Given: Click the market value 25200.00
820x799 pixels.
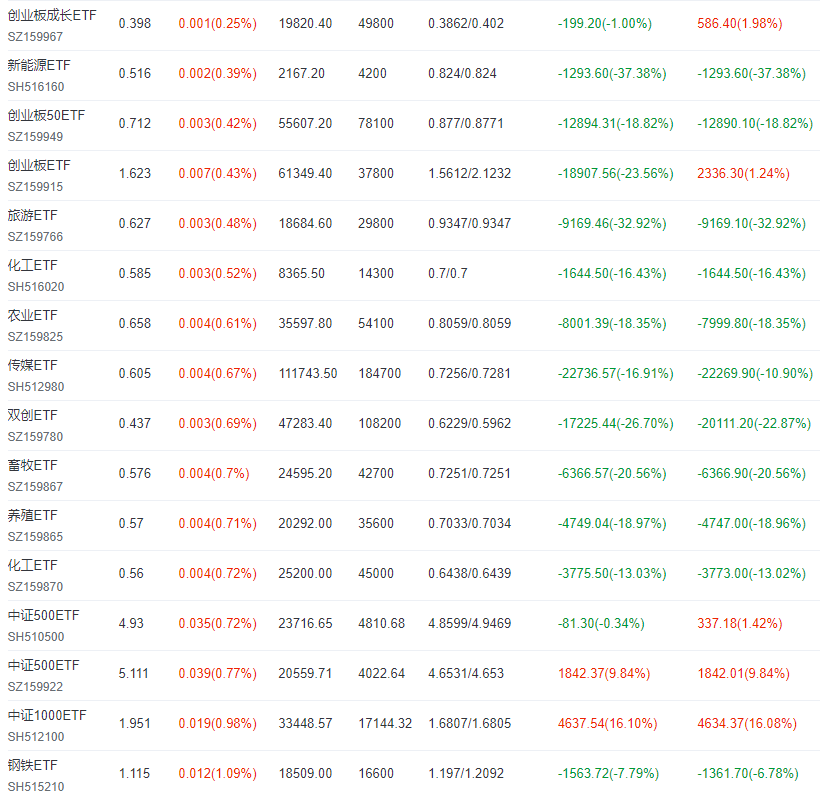Looking at the screenshot, I should click(305, 574).
